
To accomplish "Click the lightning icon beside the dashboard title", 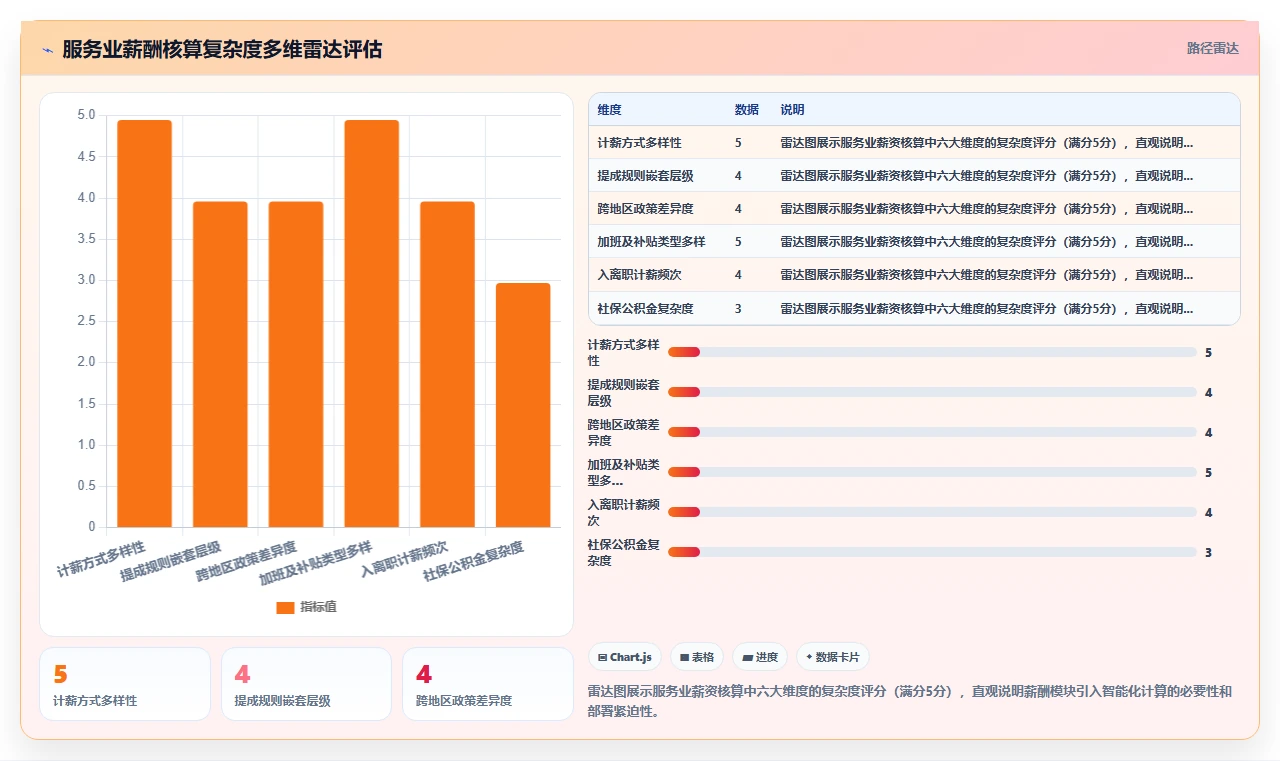I will (x=47, y=50).
